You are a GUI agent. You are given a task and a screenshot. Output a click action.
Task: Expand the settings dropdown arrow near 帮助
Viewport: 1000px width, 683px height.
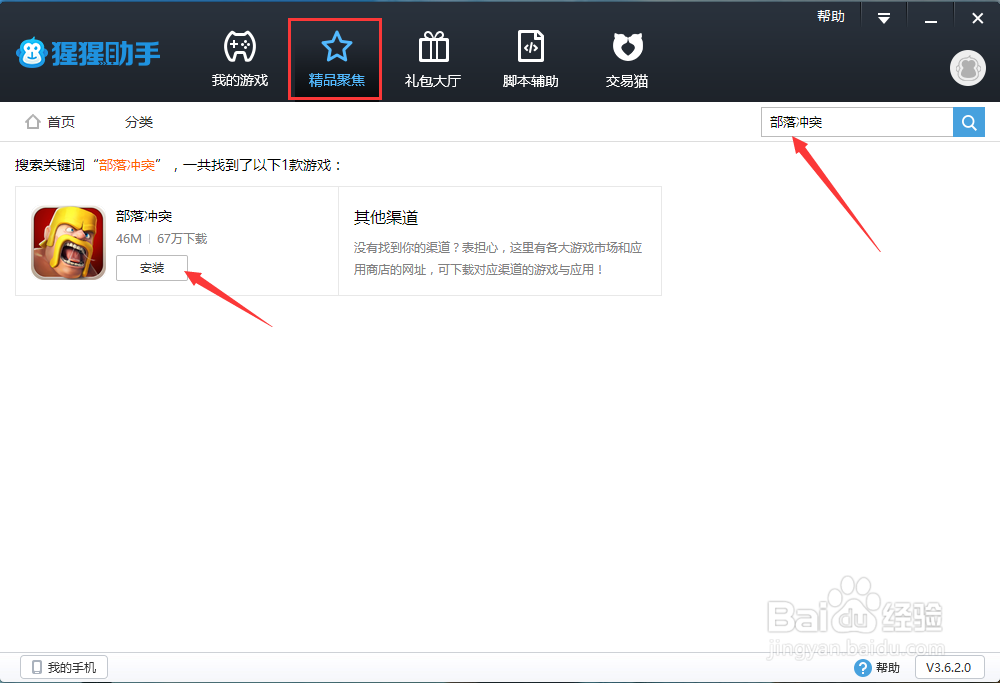[x=881, y=16]
